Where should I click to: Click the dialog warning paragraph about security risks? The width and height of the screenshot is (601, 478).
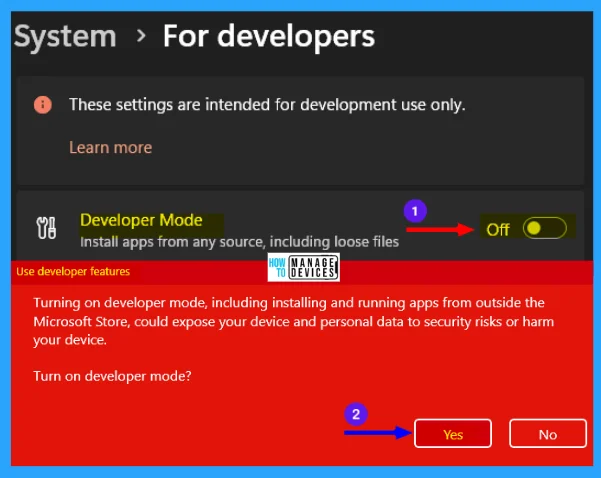[294, 321]
